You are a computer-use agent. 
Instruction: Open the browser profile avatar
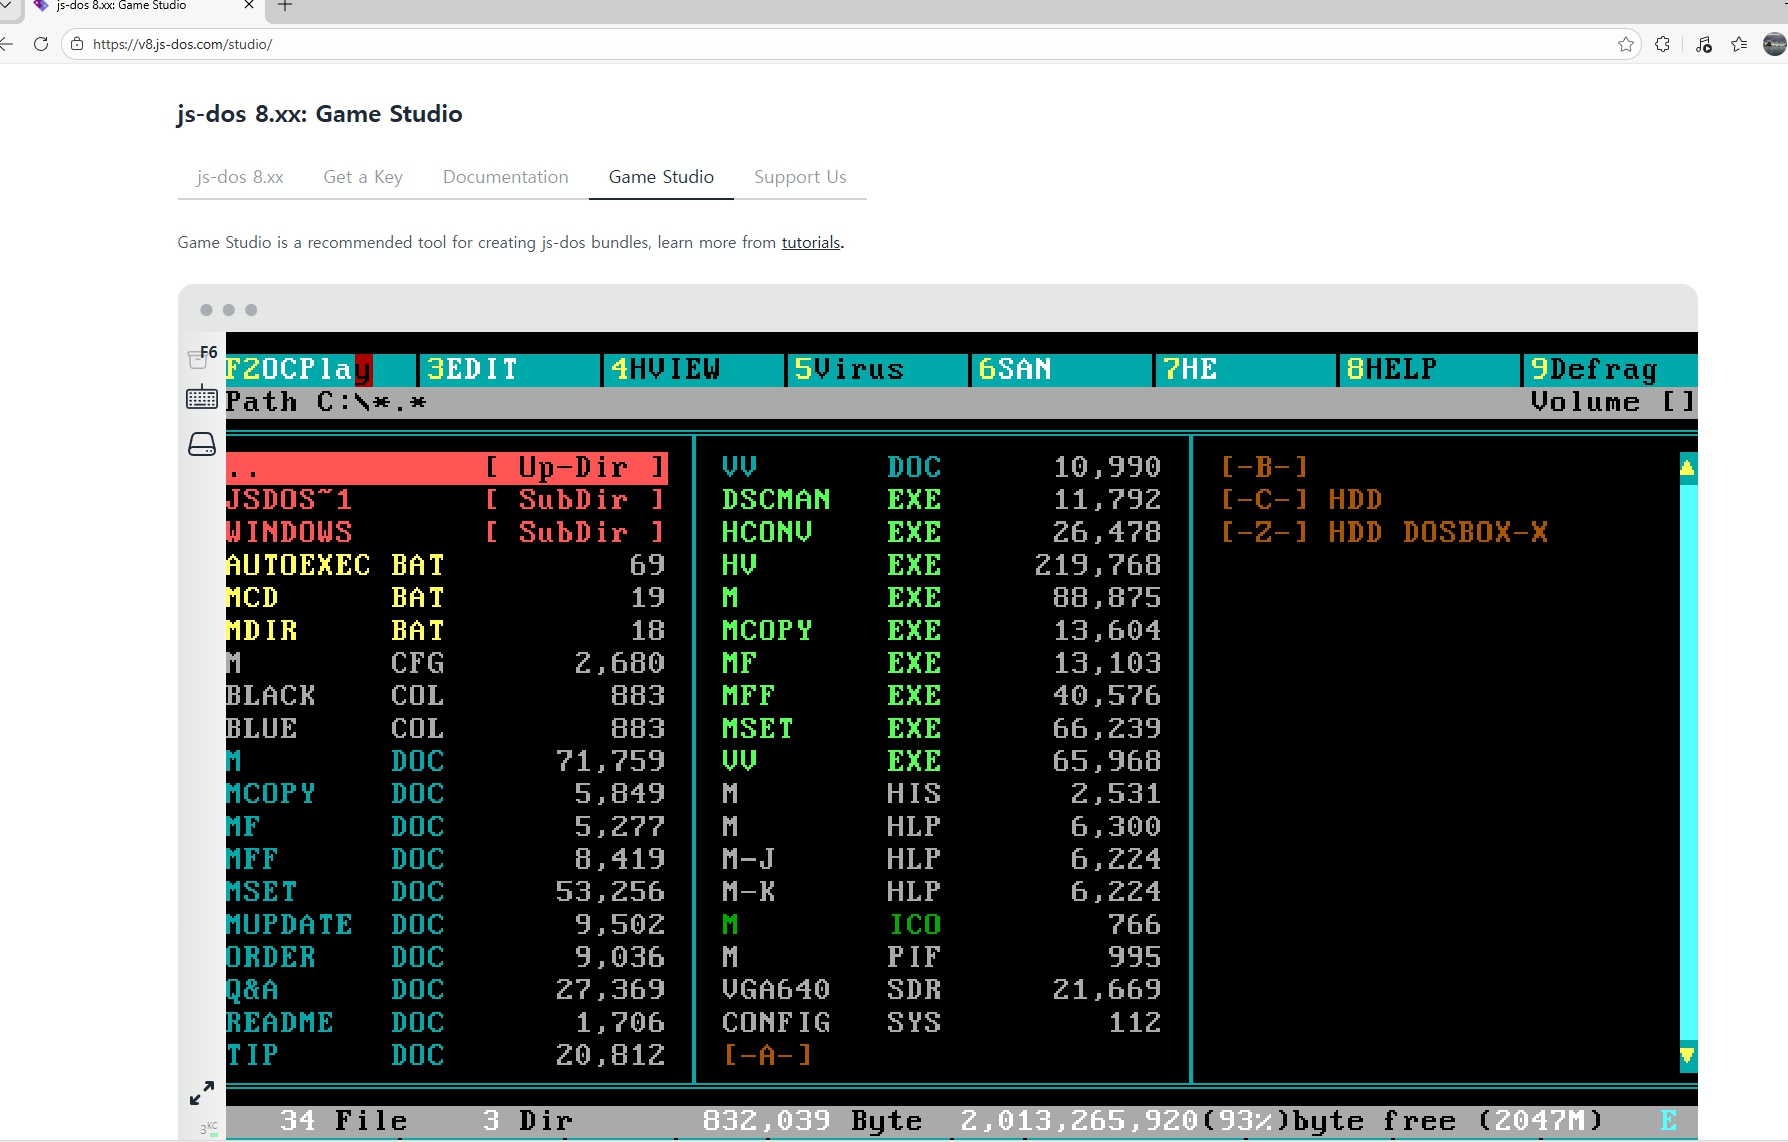[1774, 44]
